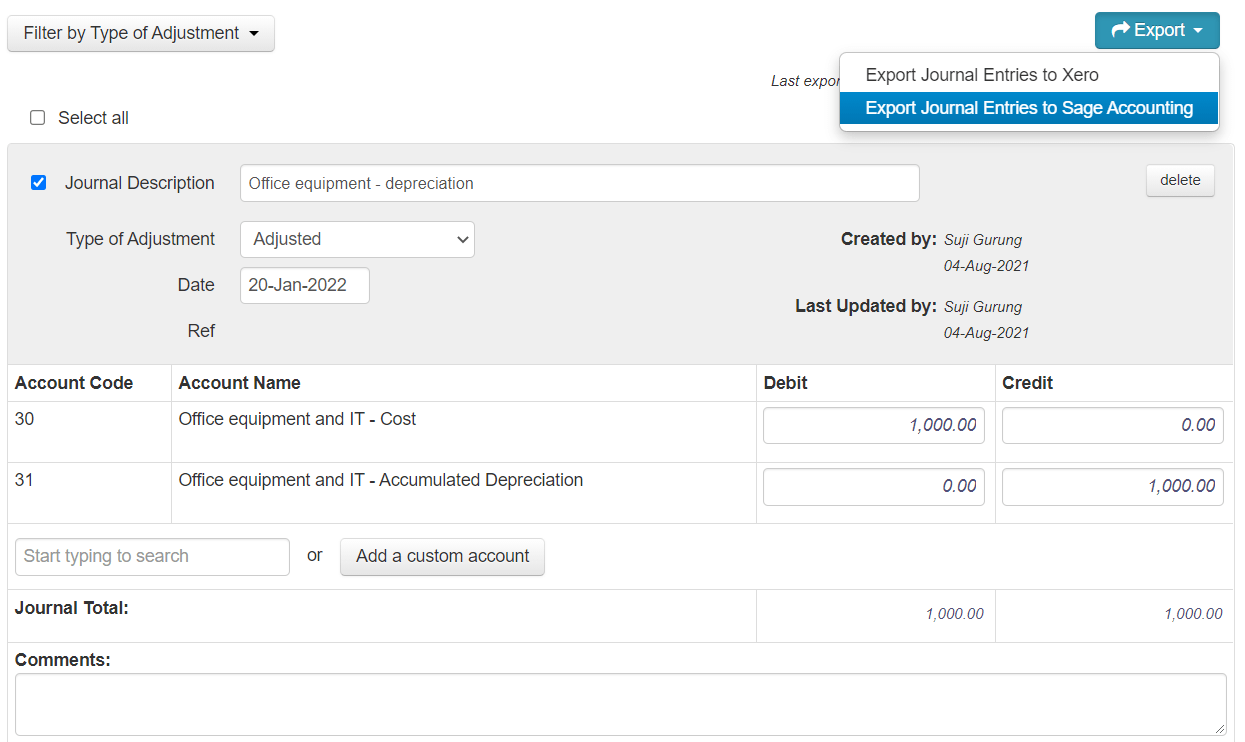
Task: Uncheck the Journal Description checkbox
Action: click(39, 183)
